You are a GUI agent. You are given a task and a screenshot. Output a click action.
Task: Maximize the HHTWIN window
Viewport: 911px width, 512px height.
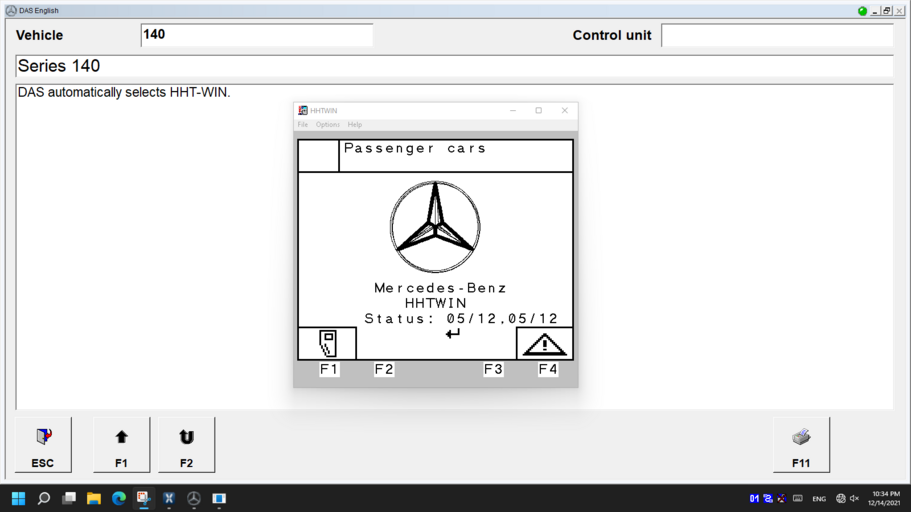point(539,110)
